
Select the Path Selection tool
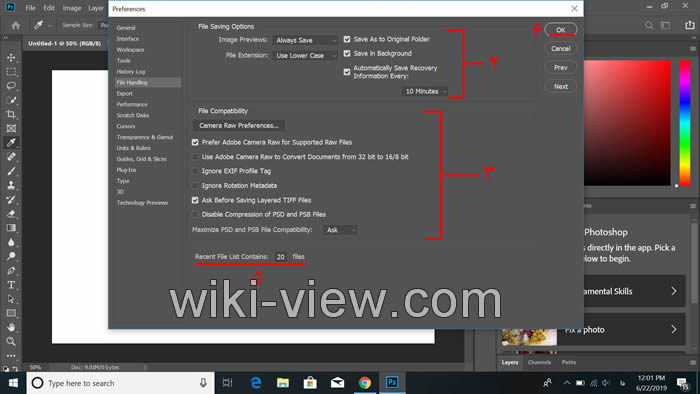[11, 299]
